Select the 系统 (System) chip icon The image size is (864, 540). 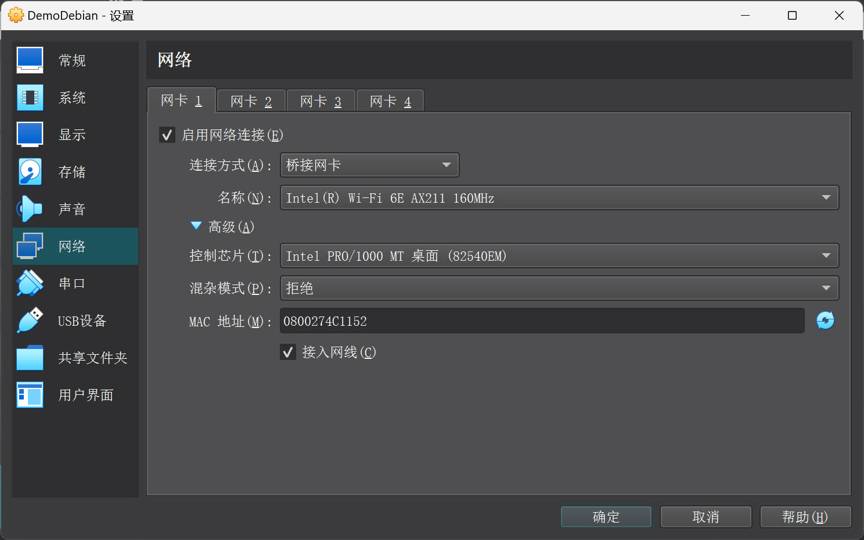pos(30,97)
